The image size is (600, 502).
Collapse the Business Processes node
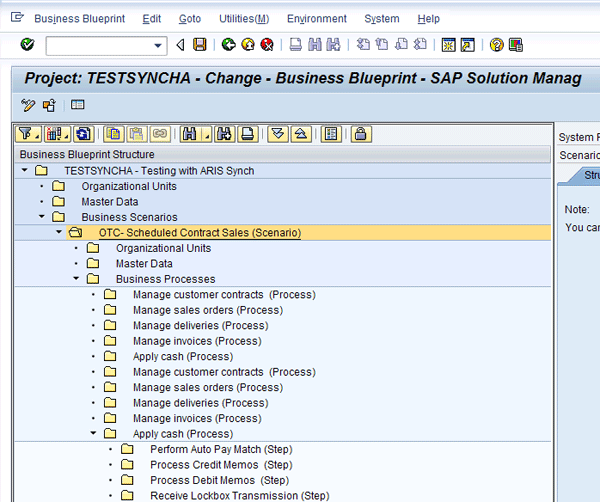76,279
